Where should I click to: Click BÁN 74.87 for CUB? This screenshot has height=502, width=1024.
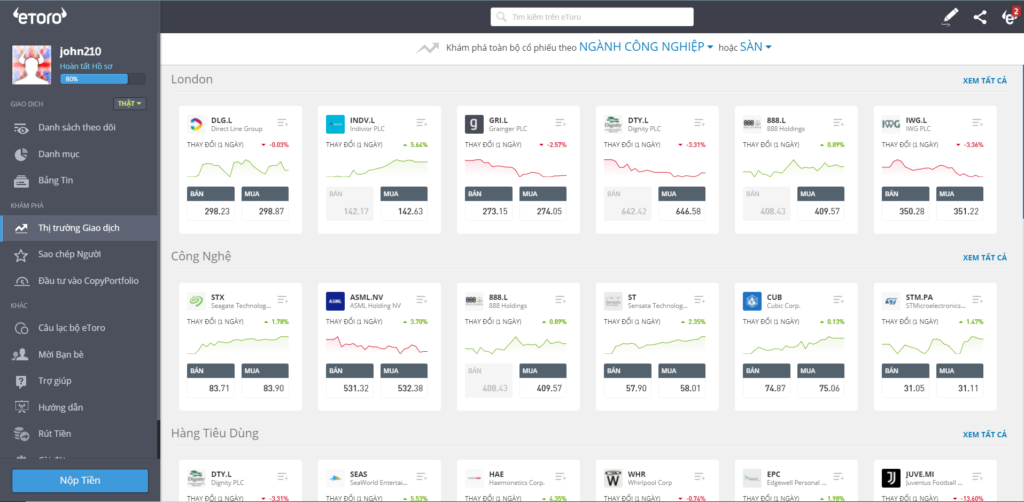(x=767, y=380)
